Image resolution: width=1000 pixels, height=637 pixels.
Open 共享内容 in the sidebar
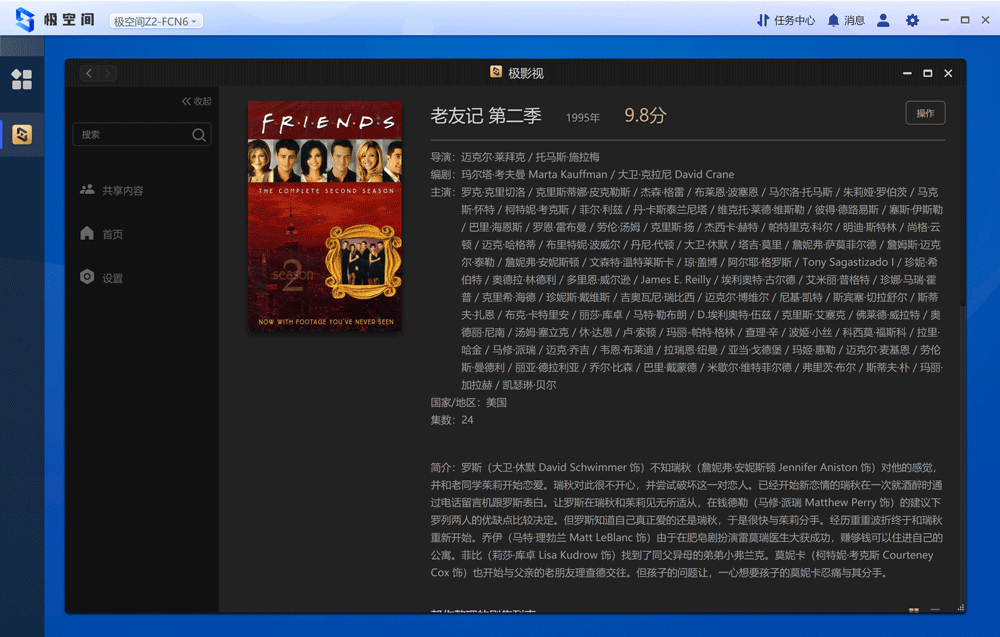(x=112, y=190)
